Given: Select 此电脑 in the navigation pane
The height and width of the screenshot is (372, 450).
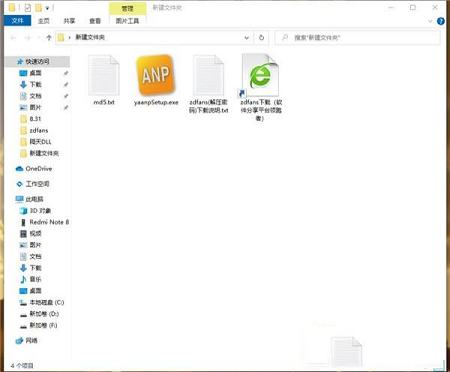Looking at the screenshot, I should click(x=34, y=199).
